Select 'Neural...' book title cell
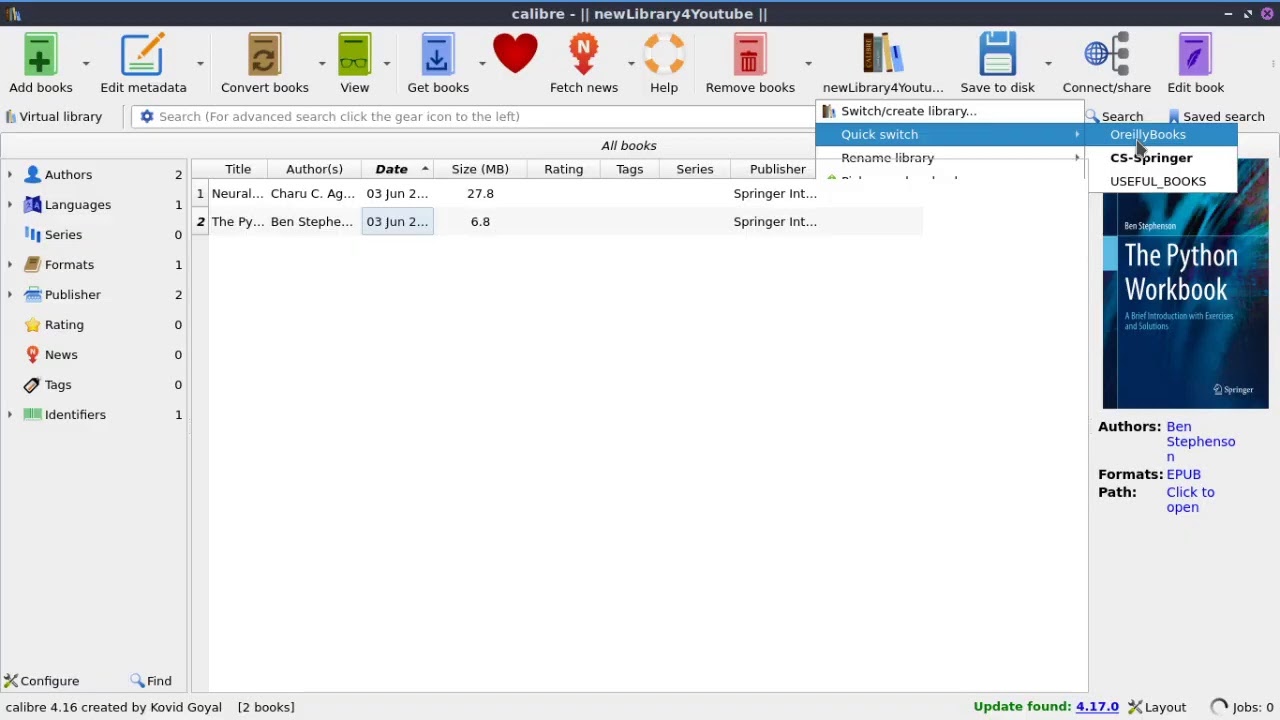Screen dimensions: 1280x720 [x=238, y=194]
